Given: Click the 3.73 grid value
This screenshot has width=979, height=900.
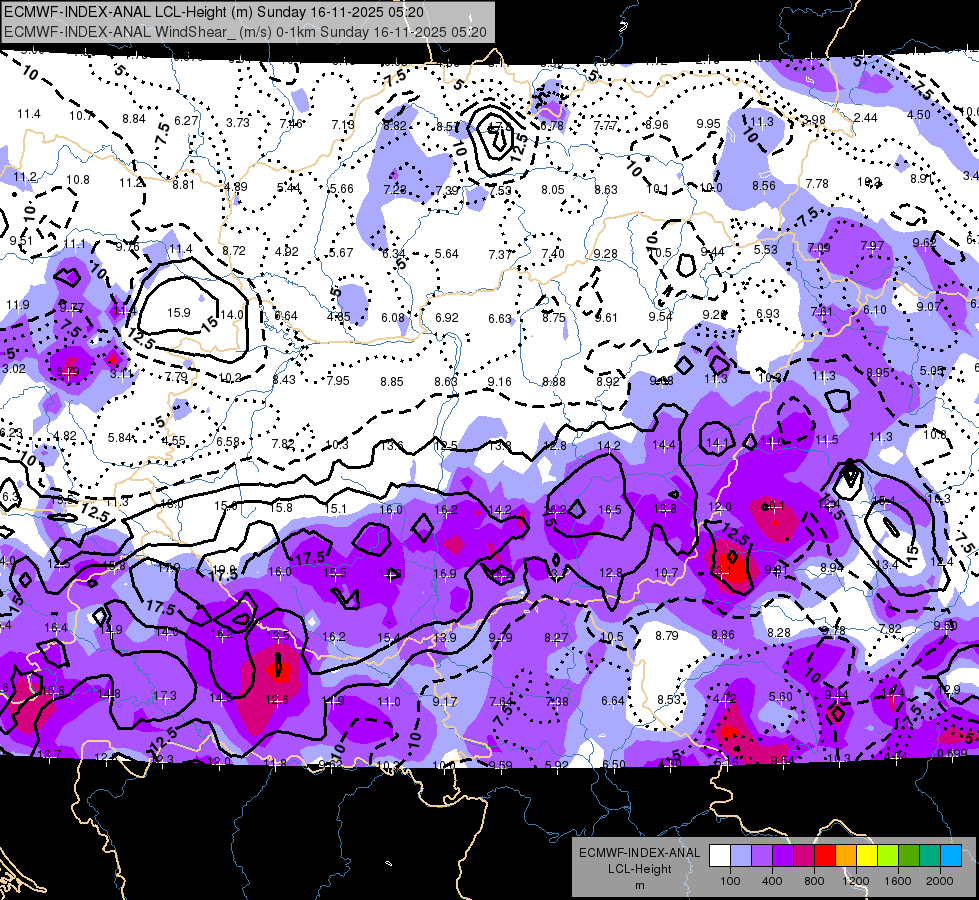Looking at the screenshot, I should pyautogui.click(x=238, y=122).
